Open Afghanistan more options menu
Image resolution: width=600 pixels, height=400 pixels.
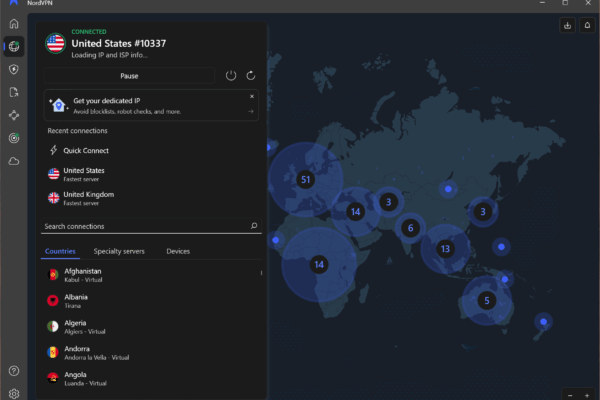[261, 272]
